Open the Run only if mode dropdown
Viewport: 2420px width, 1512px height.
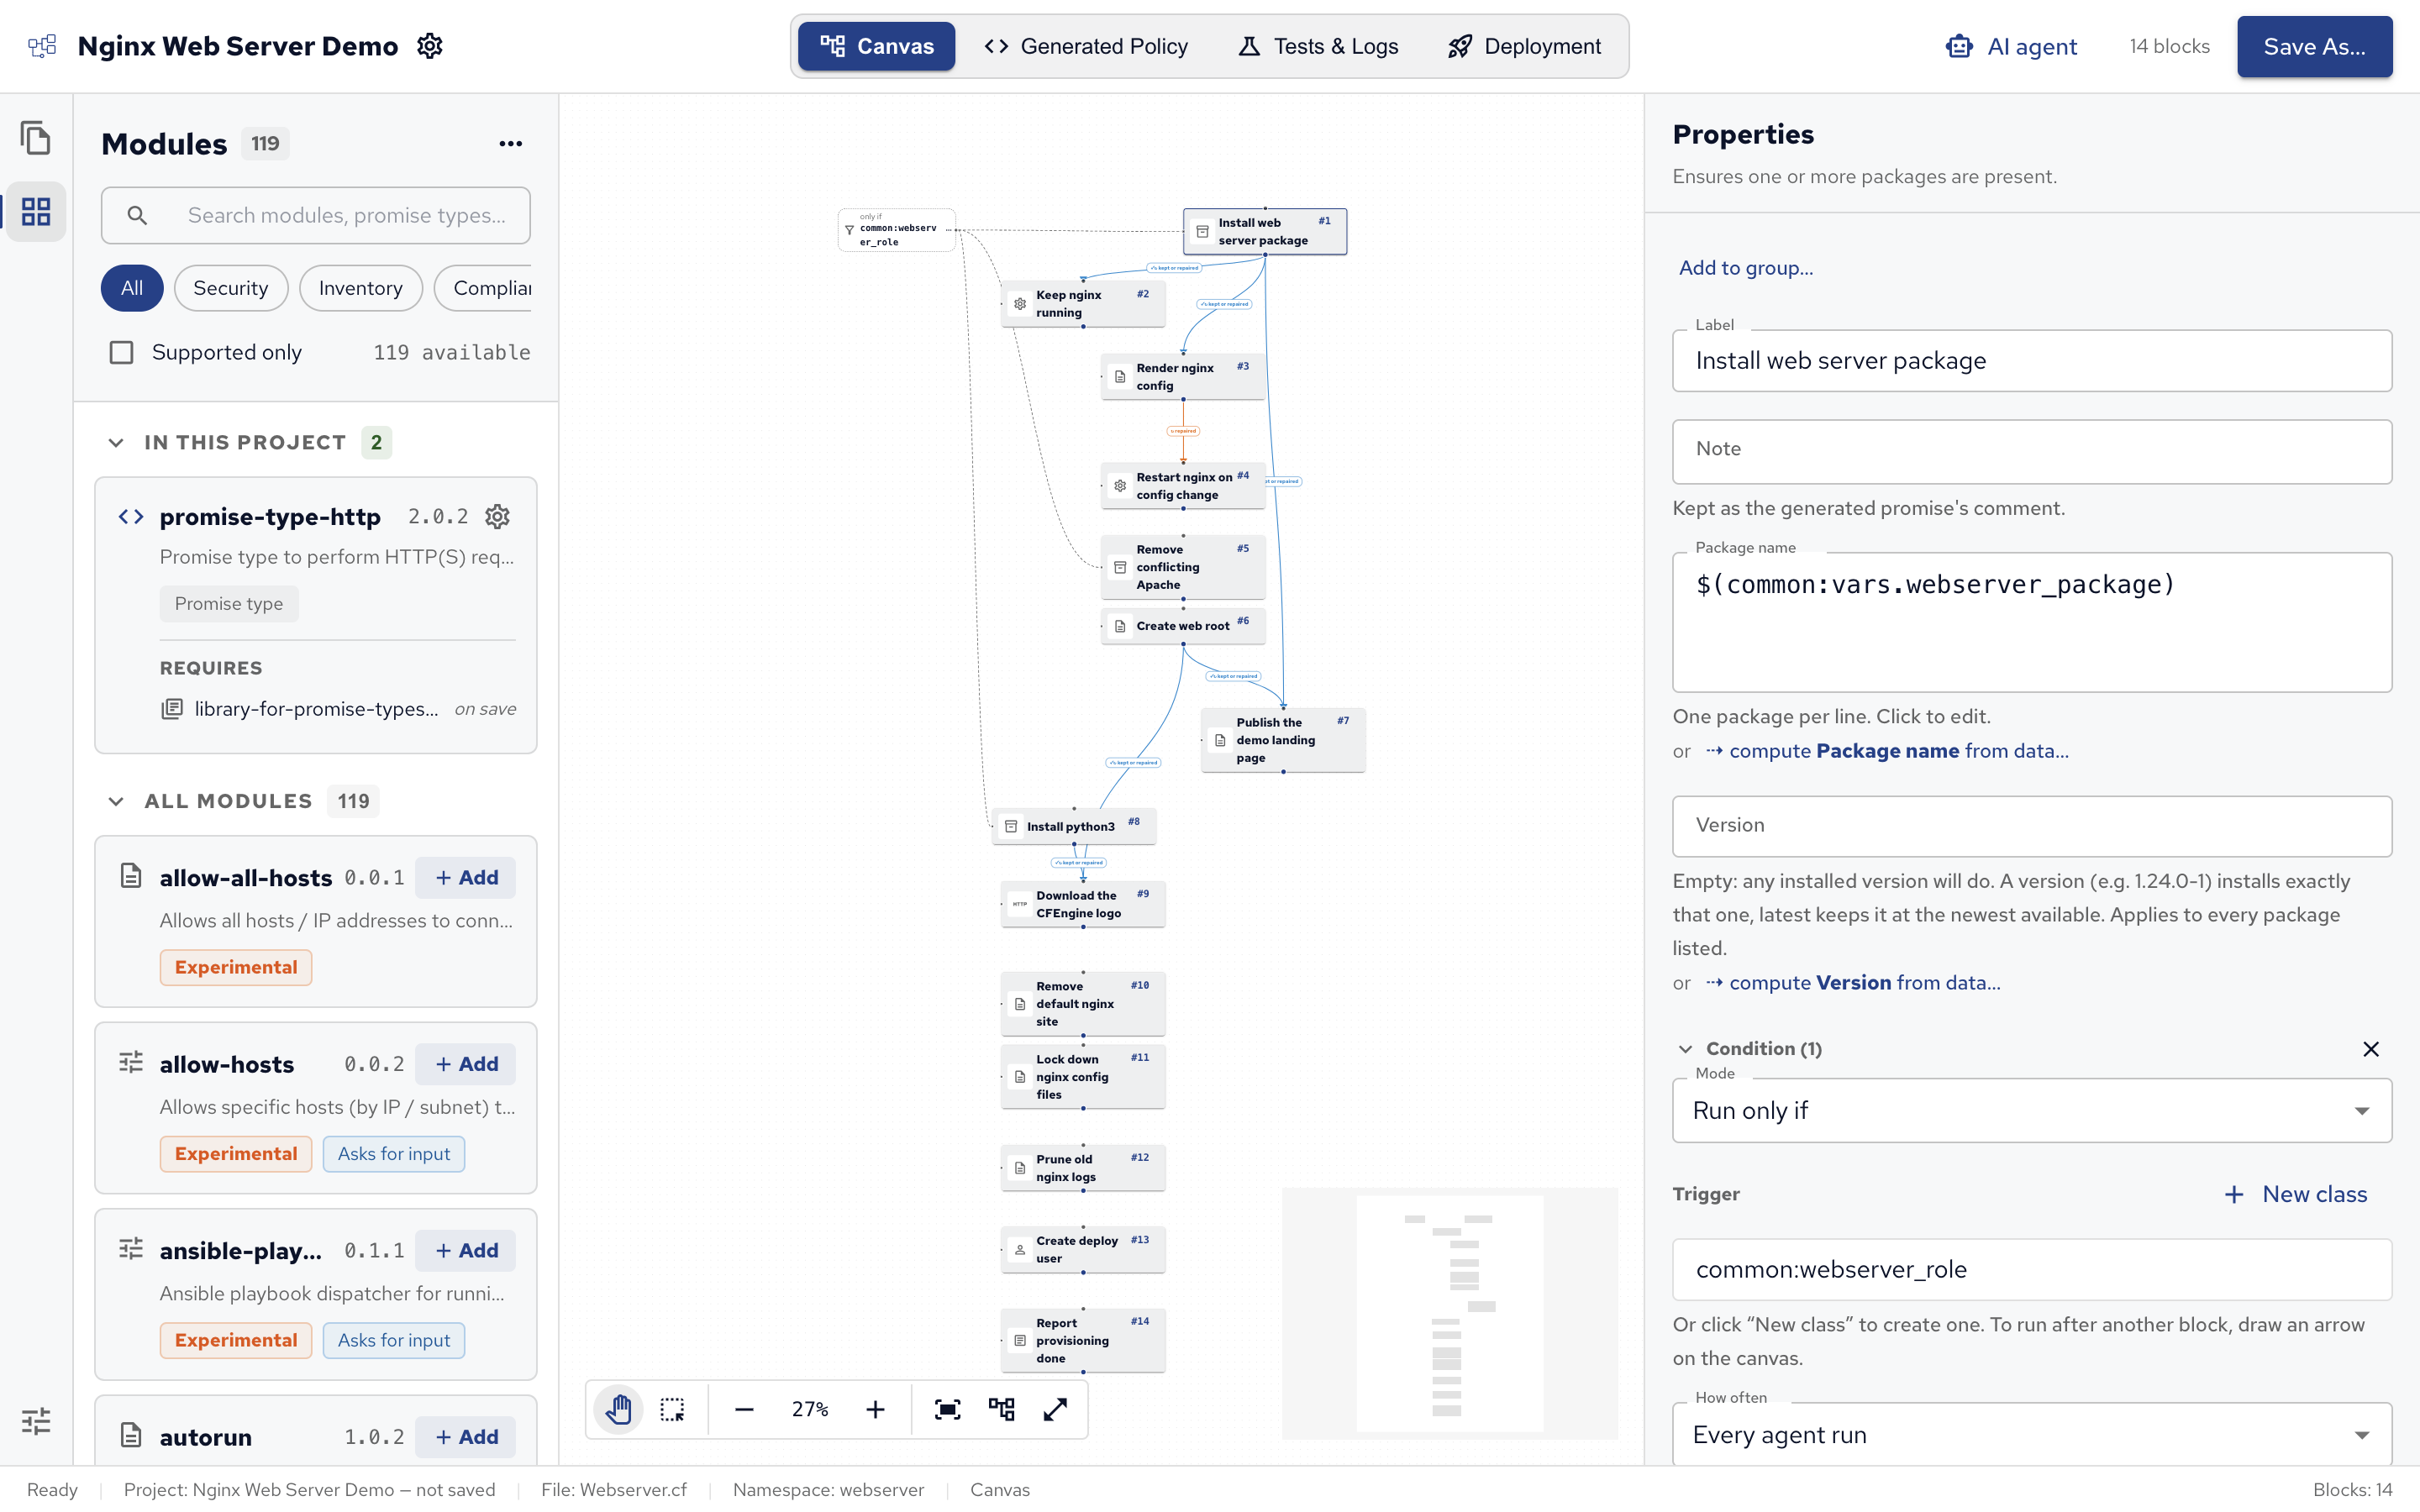2031,1110
